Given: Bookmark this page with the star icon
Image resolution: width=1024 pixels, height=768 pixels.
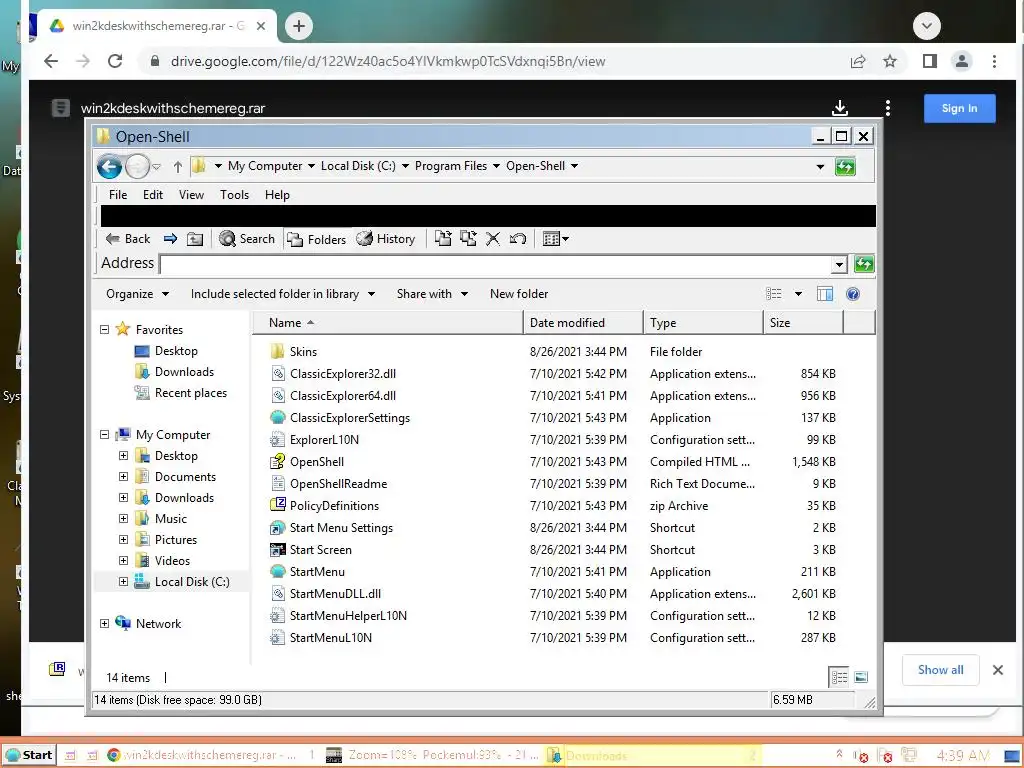Looking at the screenshot, I should [x=889, y=61].
